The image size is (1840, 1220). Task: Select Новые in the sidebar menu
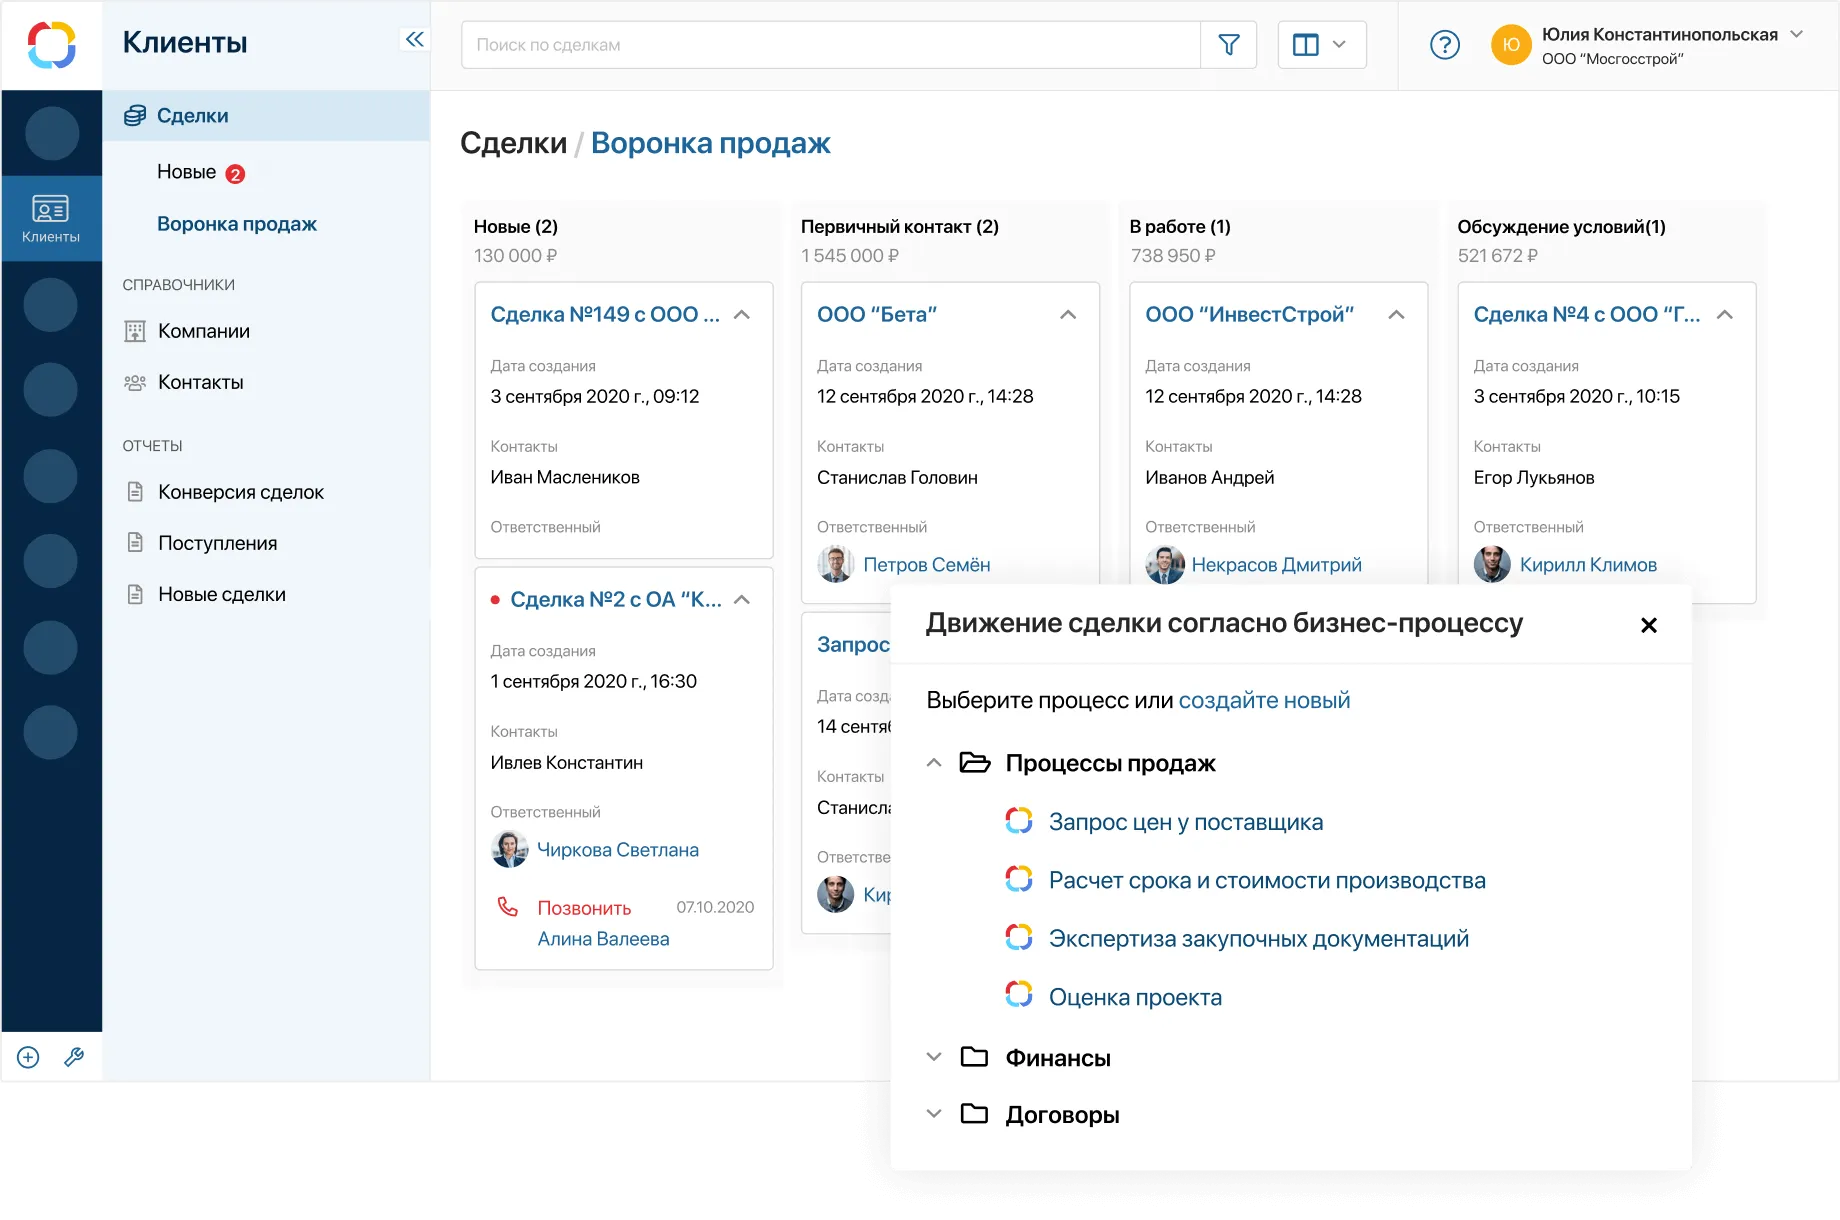186,171
